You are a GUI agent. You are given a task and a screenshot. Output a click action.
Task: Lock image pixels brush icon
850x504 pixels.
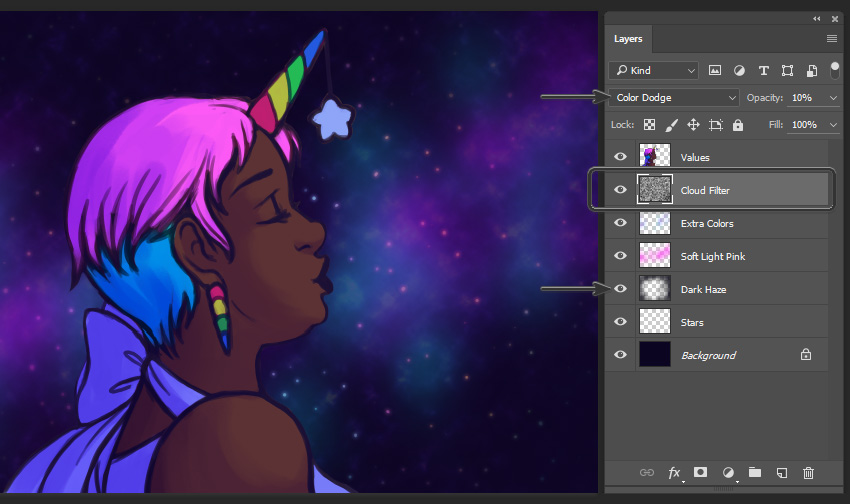click(671, 125)
